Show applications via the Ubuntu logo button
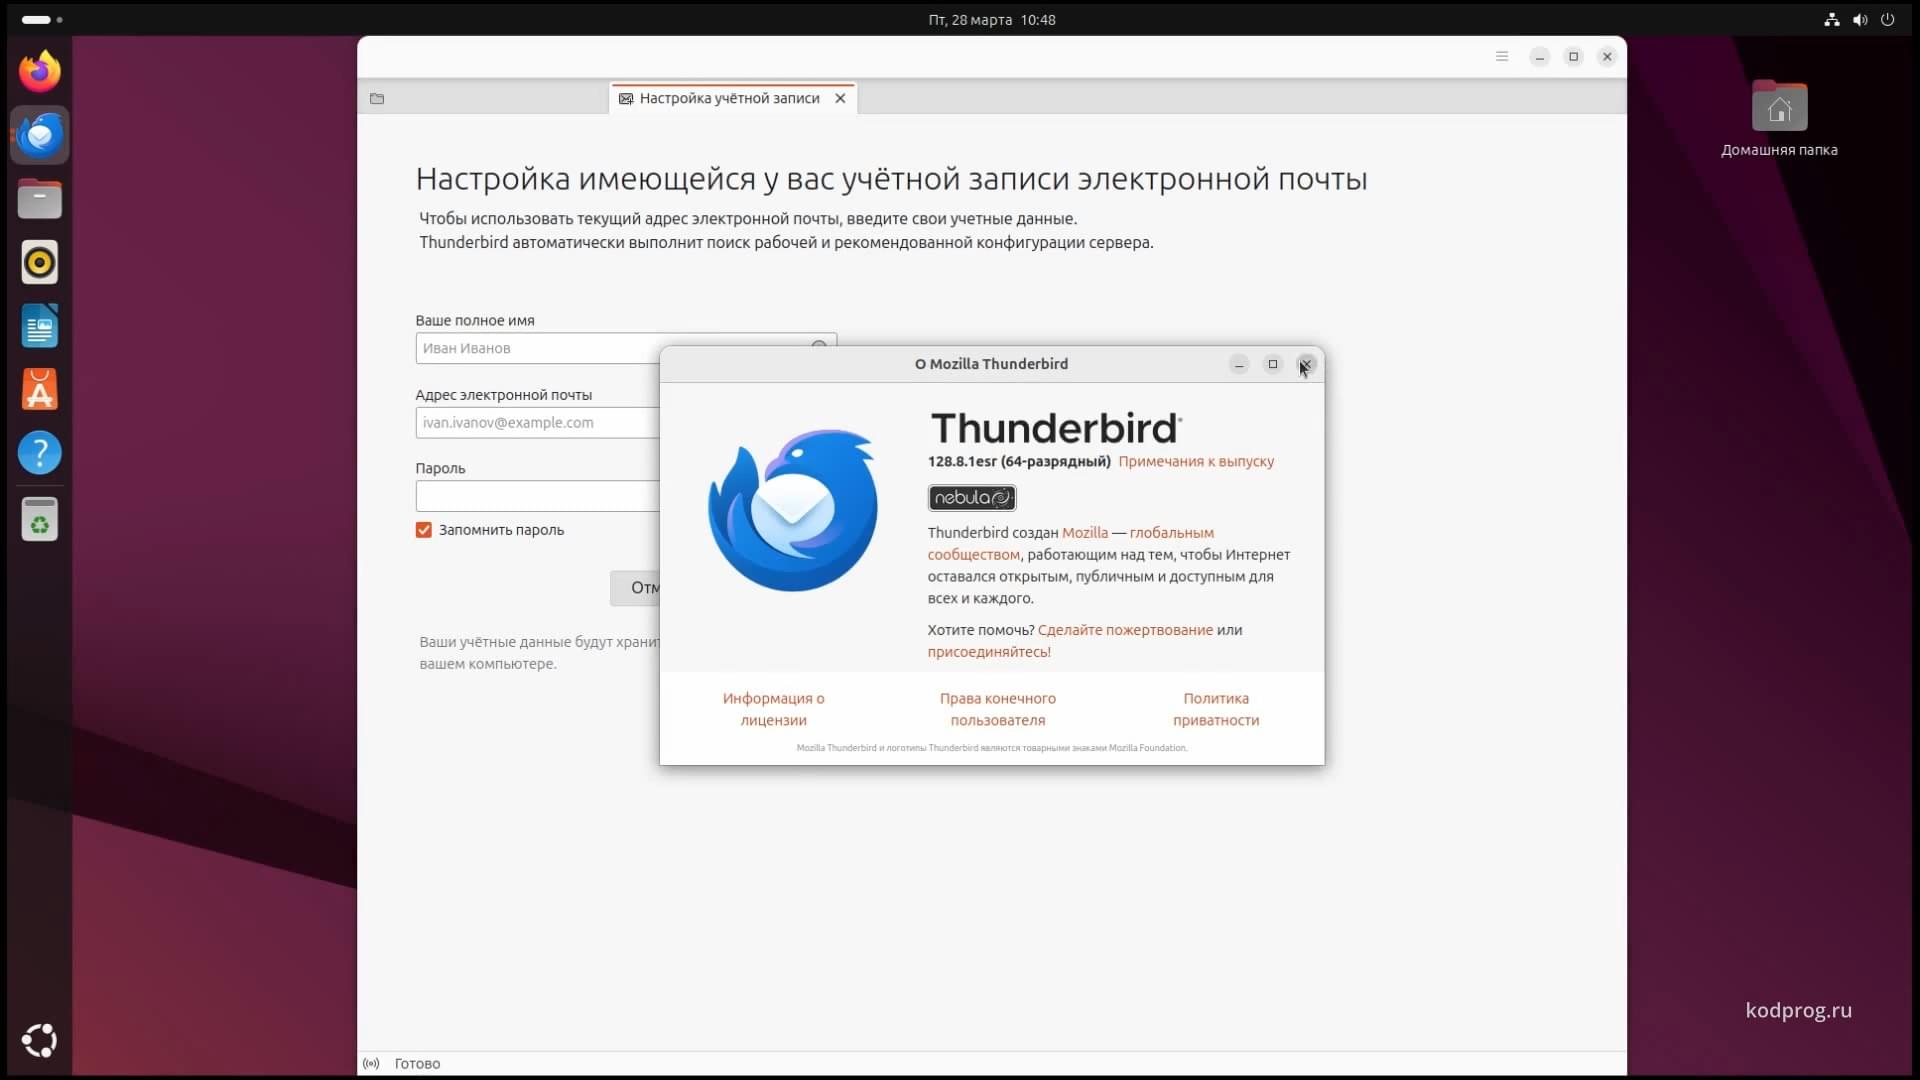Image resolution: width=1920 pixels, height=1080 pixels. [x=40, y=1041]
